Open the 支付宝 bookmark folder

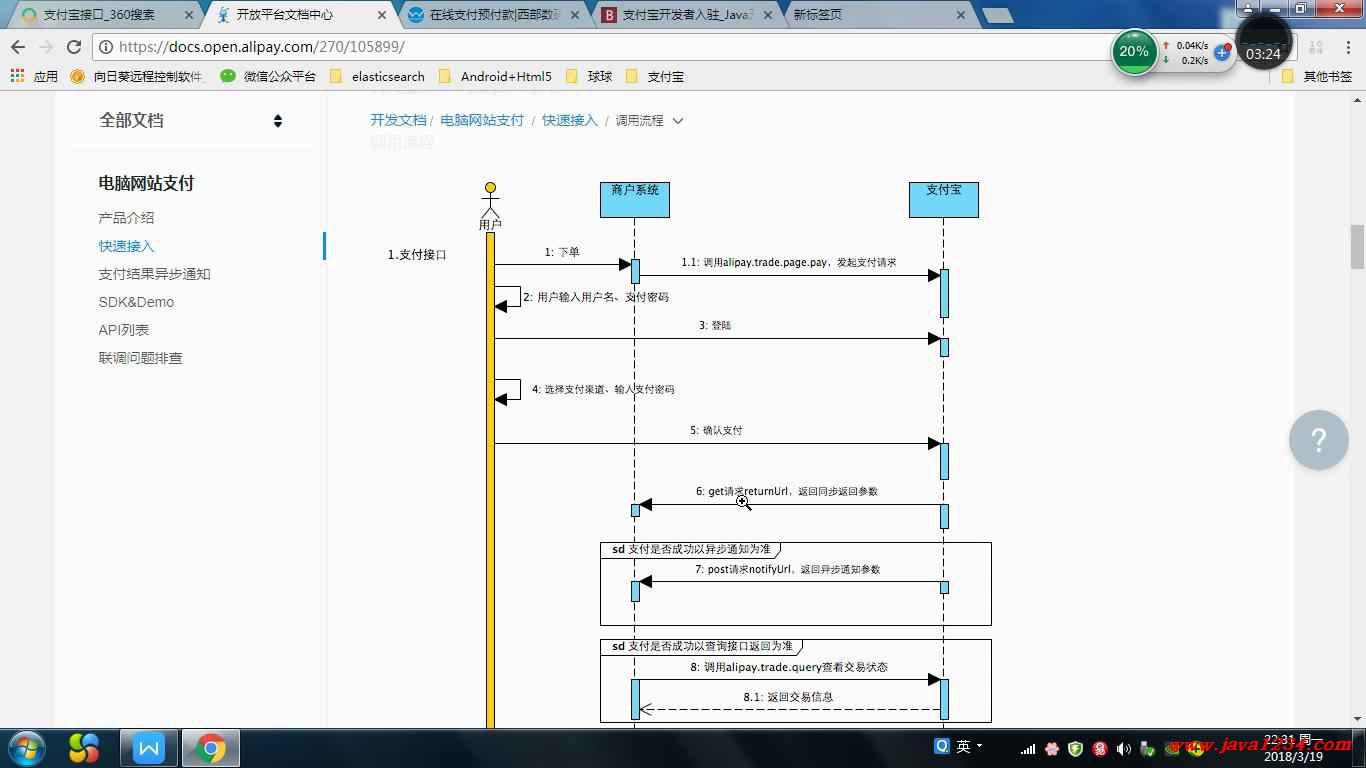tap(655, 76)
